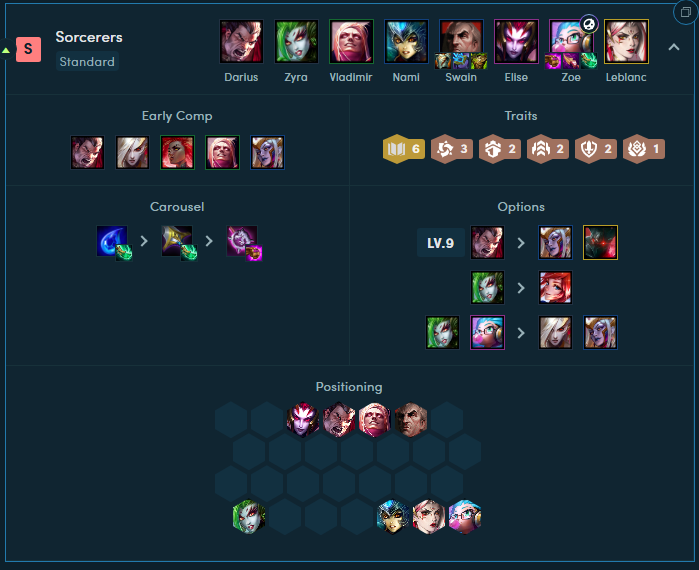The image size is (699, 570).
Task: Select the blue Tear item in Carousel
Action: pos(112,241)
